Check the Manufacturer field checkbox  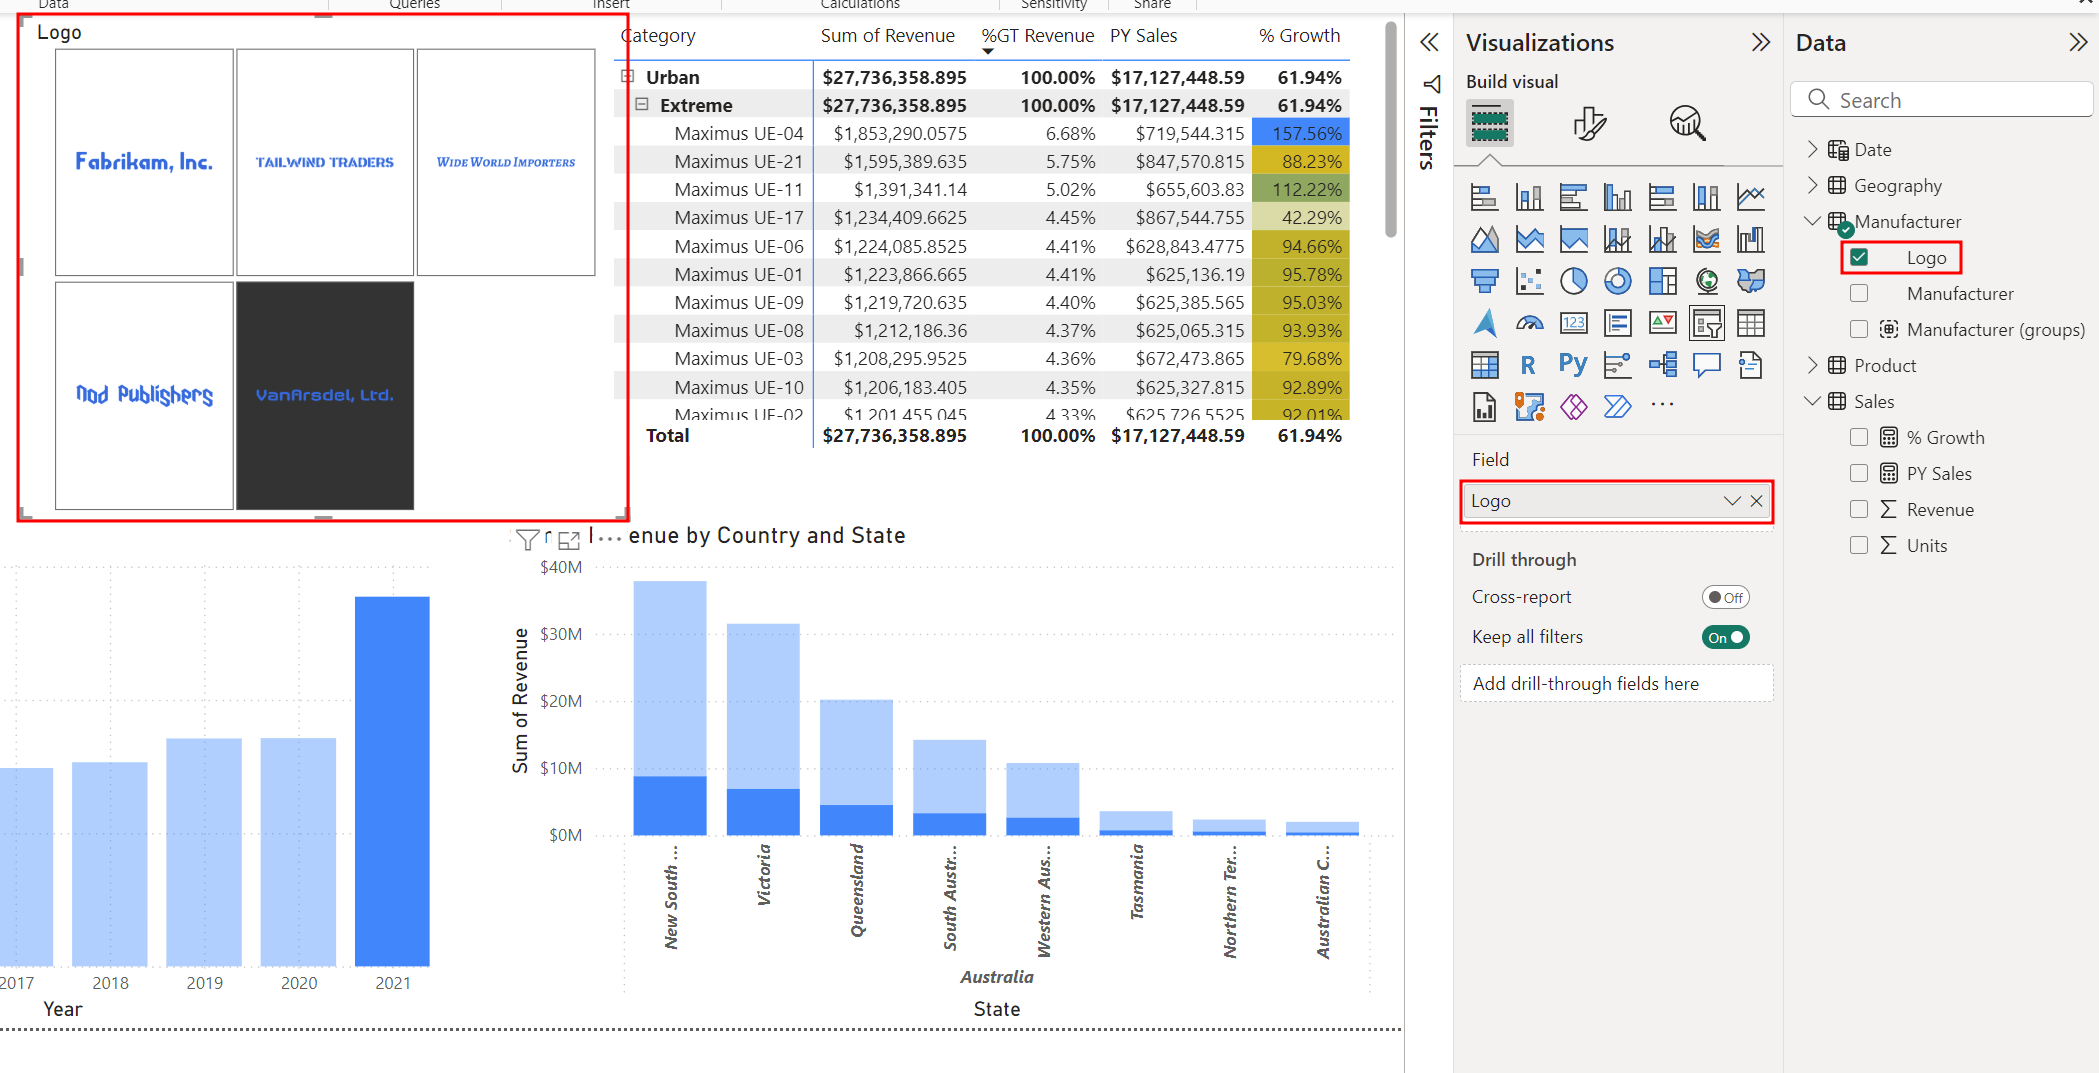[1859, 294]
